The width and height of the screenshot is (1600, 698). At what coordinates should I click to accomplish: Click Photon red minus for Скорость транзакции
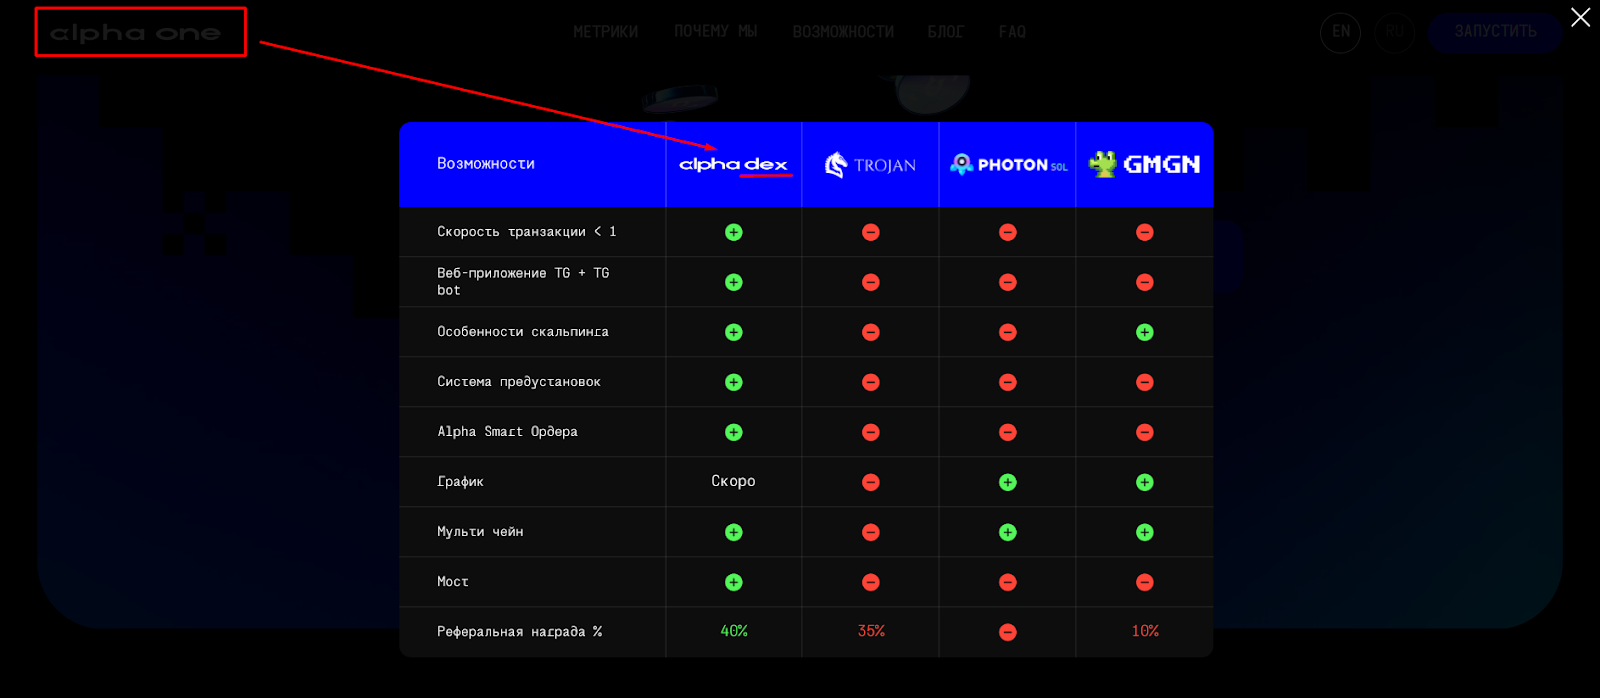click(1008, 232)
